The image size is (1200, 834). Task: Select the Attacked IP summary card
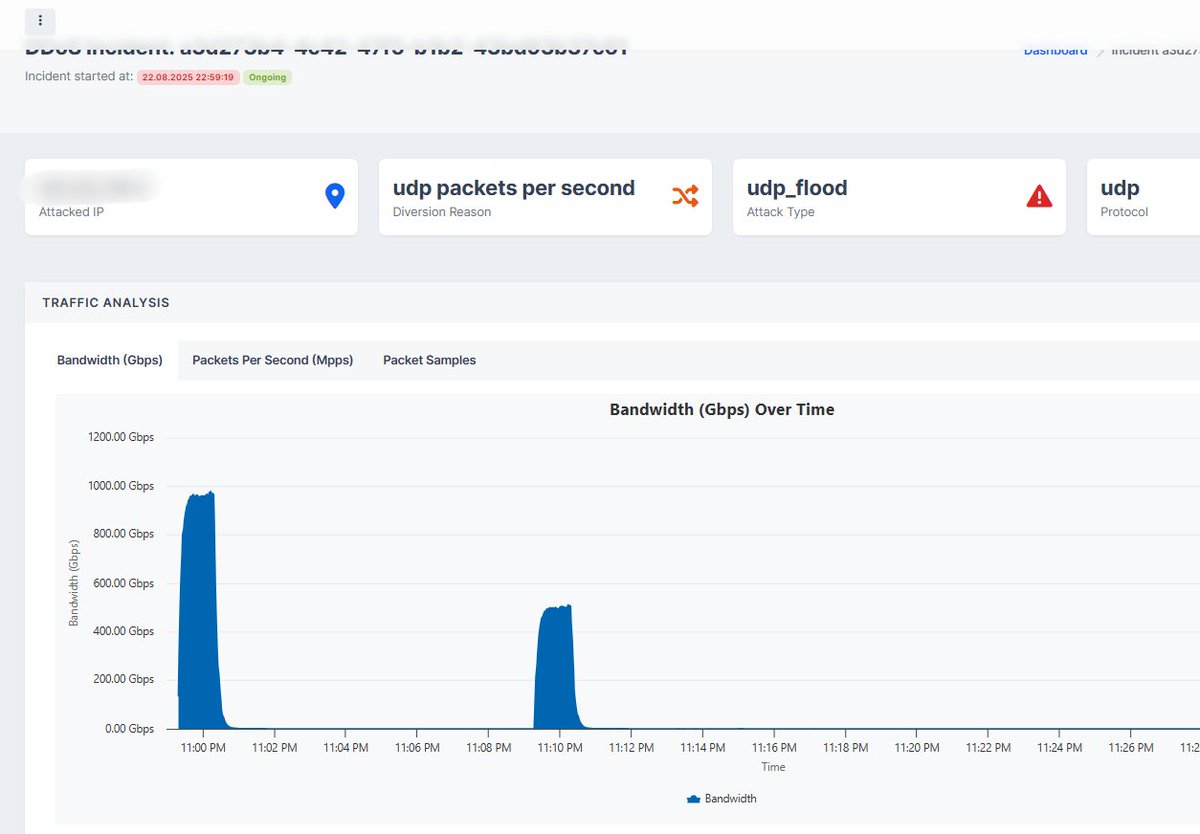click(x=190, y=196)
